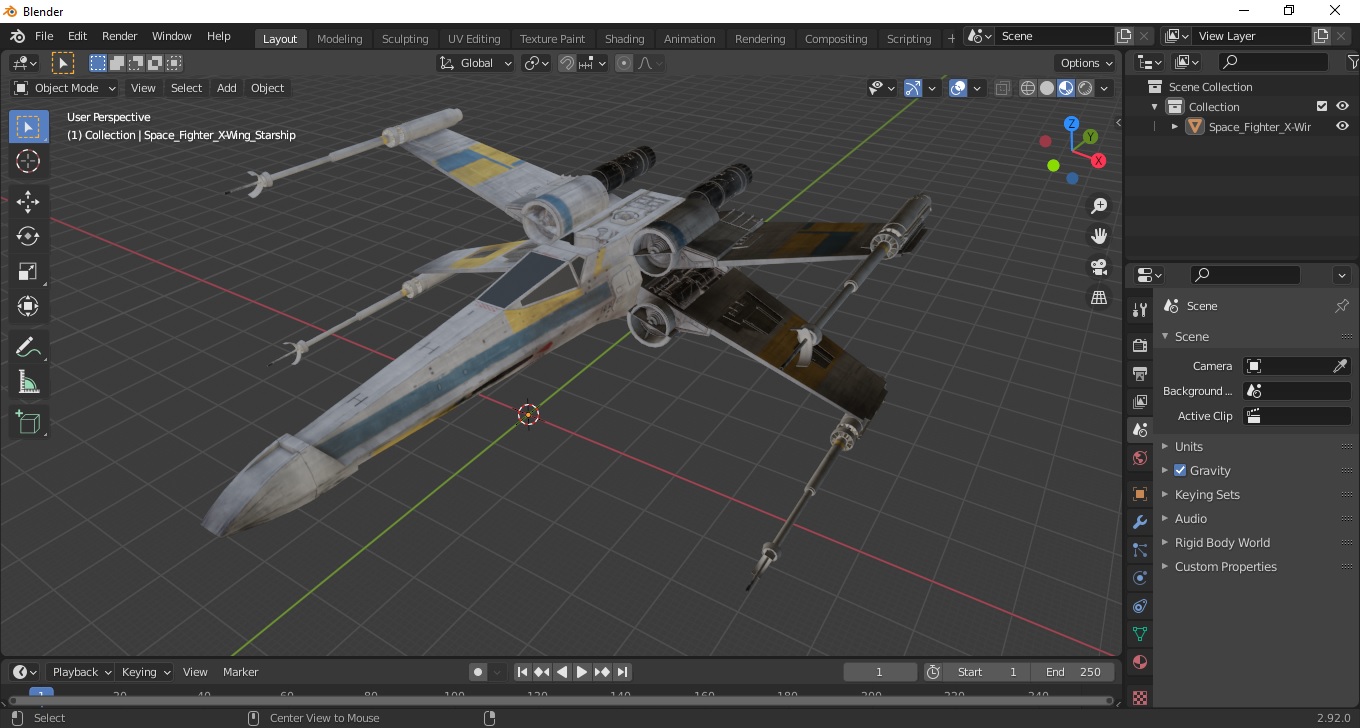
Task: Open Physics properties tab
Action: (1139, 578)
